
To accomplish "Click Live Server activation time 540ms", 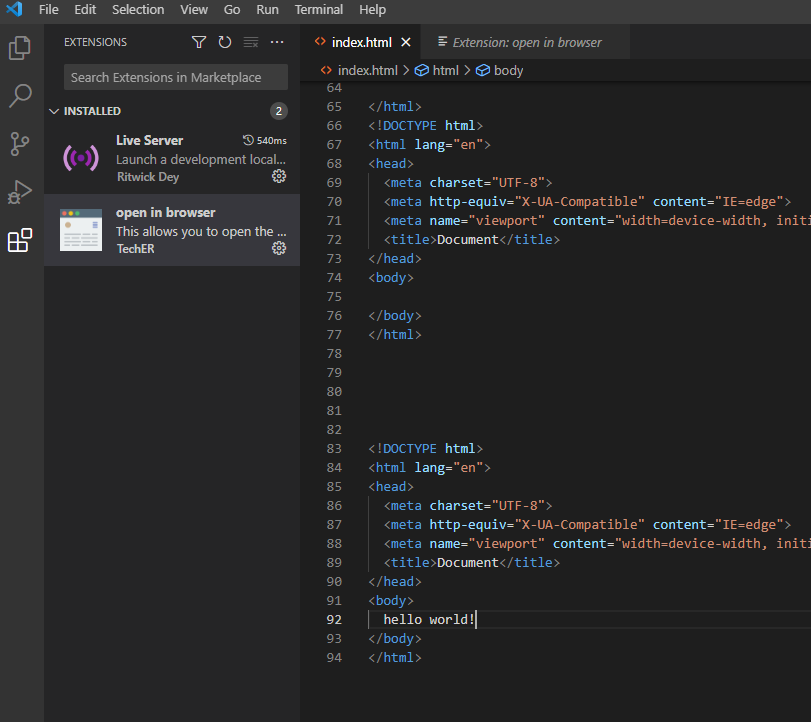I will click(x=265, y=140).
